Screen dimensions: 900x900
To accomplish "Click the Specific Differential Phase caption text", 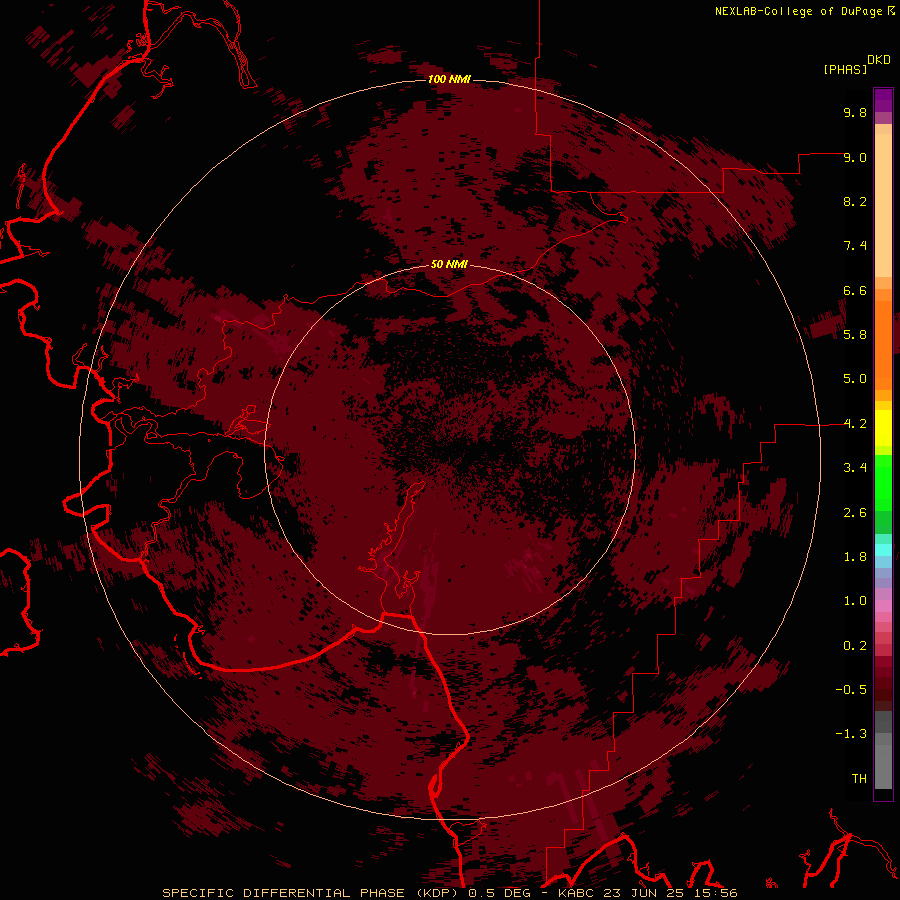I will pos(450,893).
